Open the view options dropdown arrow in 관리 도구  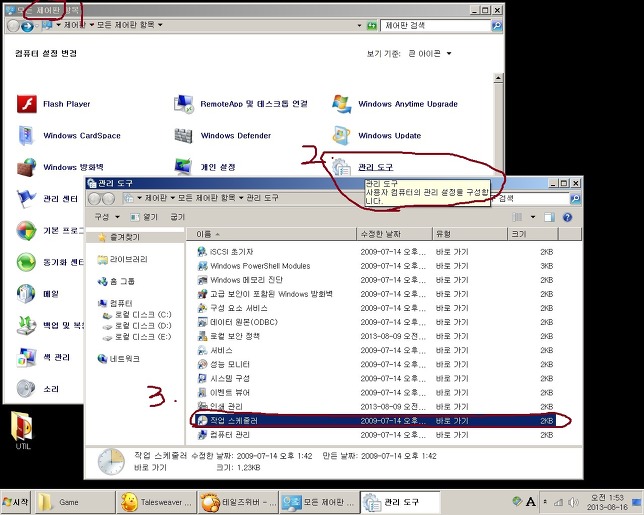click(533, 217)
